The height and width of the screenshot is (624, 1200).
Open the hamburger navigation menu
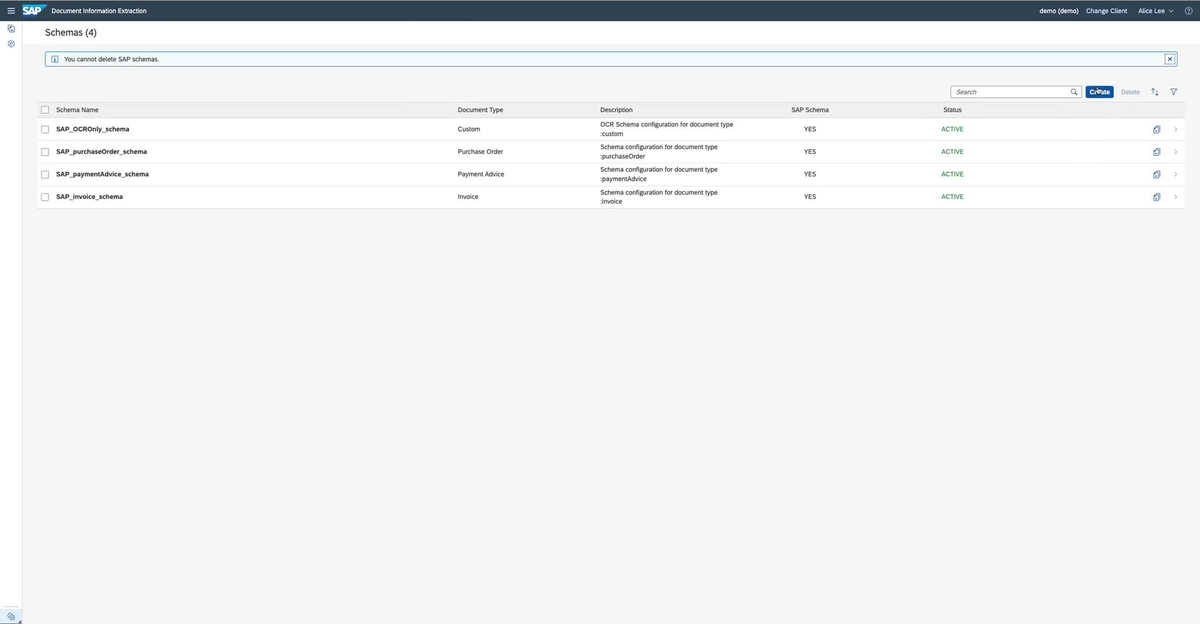(x=9, y=9)
